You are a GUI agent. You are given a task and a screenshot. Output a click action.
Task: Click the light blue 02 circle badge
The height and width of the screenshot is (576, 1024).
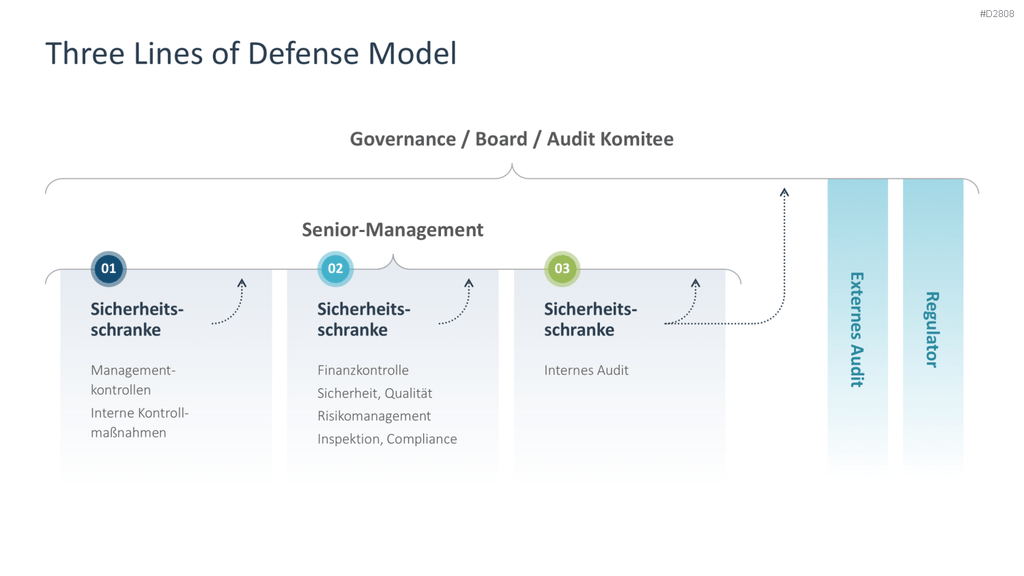tap(335, 268)
